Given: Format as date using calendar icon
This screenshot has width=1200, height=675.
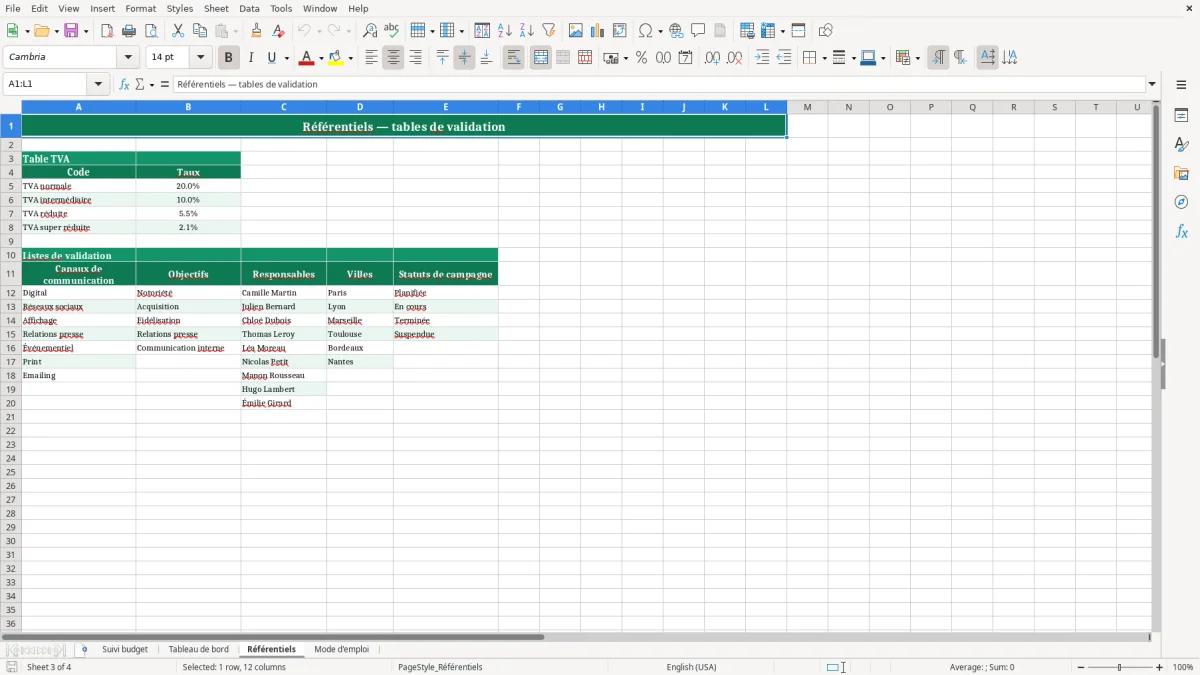Looking at the screenshot, I should [x=685, y=58].
